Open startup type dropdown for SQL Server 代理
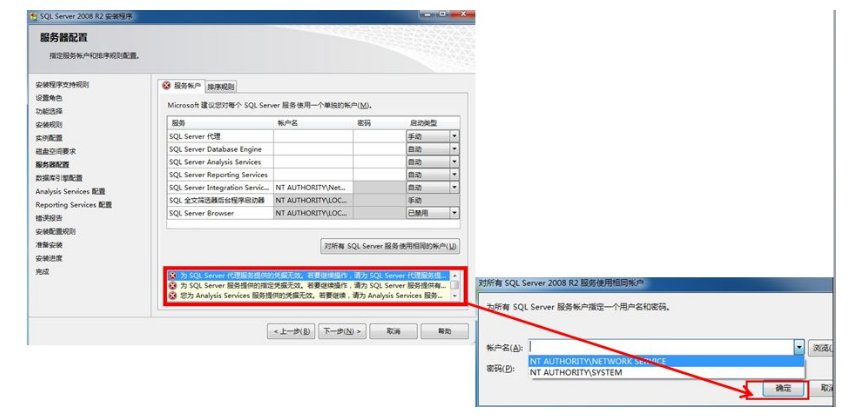Image resolution: width=853 pixels, height=416 pixels. point(454,136)
